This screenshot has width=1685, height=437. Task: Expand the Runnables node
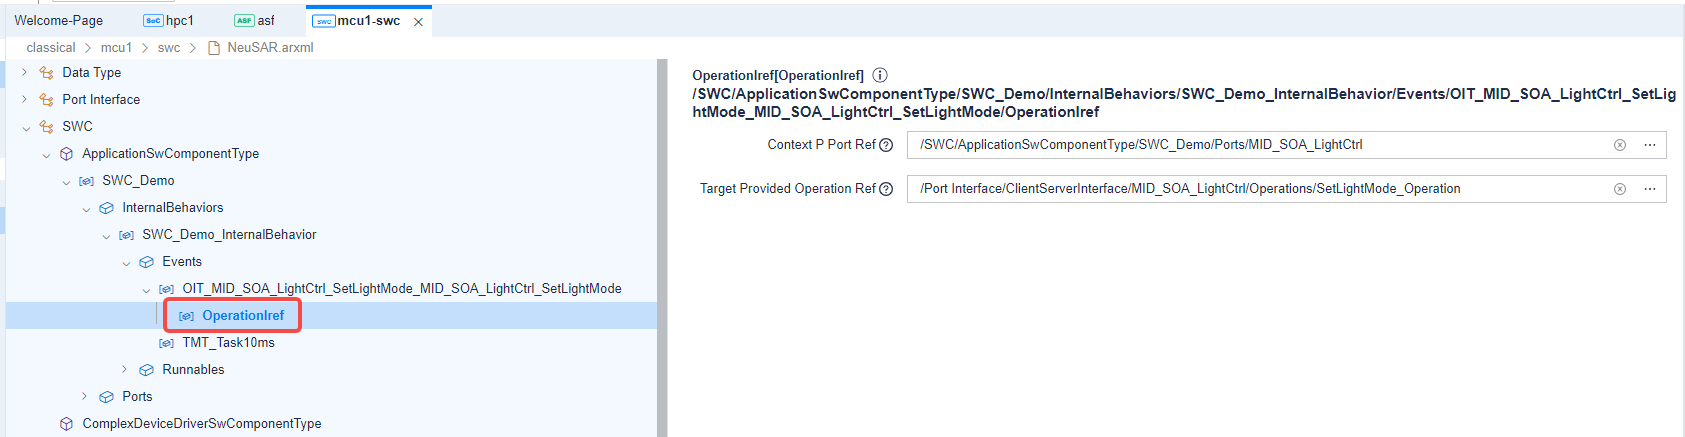(125, 369)
